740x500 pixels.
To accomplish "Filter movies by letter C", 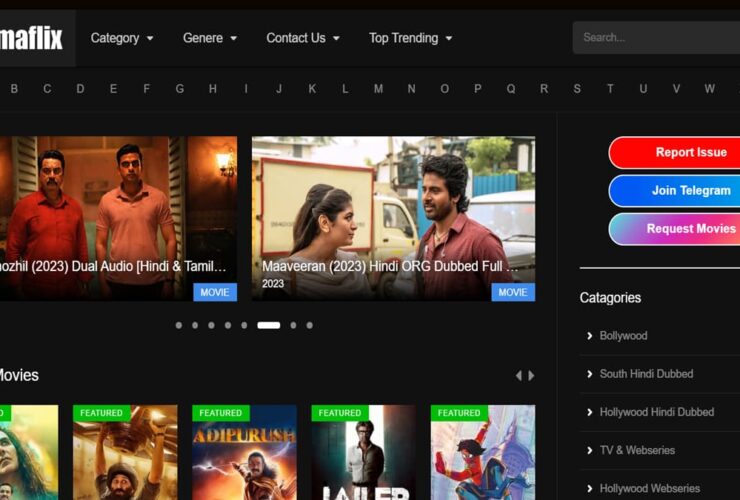I will (47, 89).
